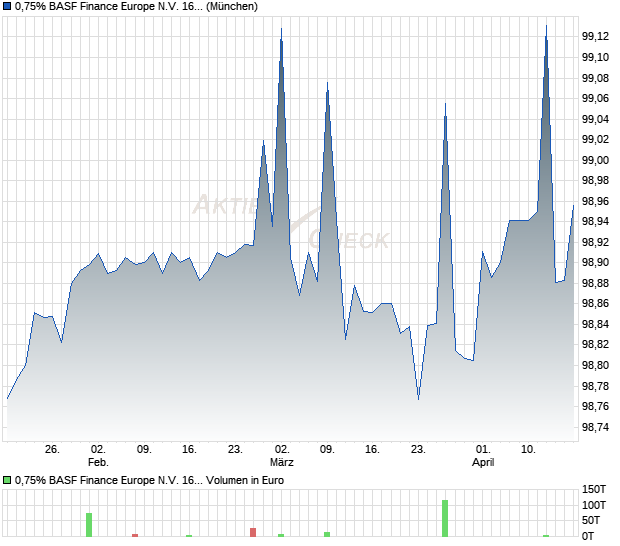Click the x-axis date label 10.
This screenshot has width=620, height=546.
(528, 450)
